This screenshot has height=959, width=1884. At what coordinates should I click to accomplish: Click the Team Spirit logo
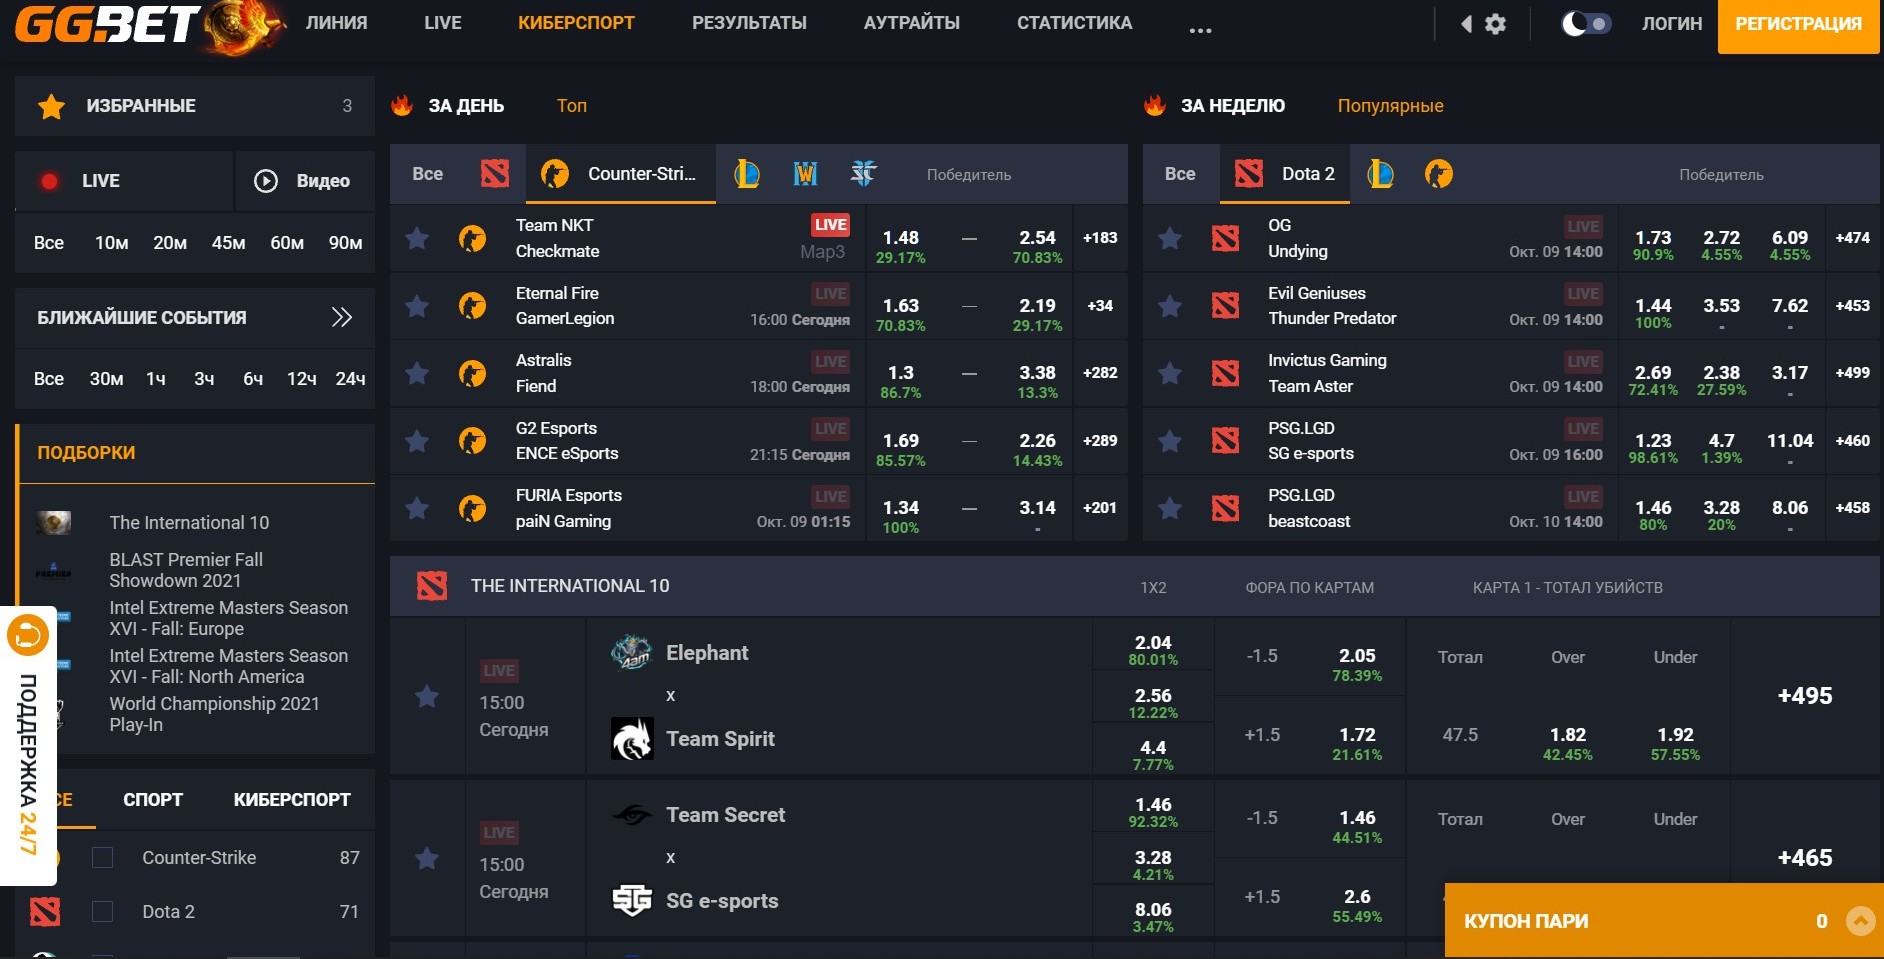click(x=632, y=739)
